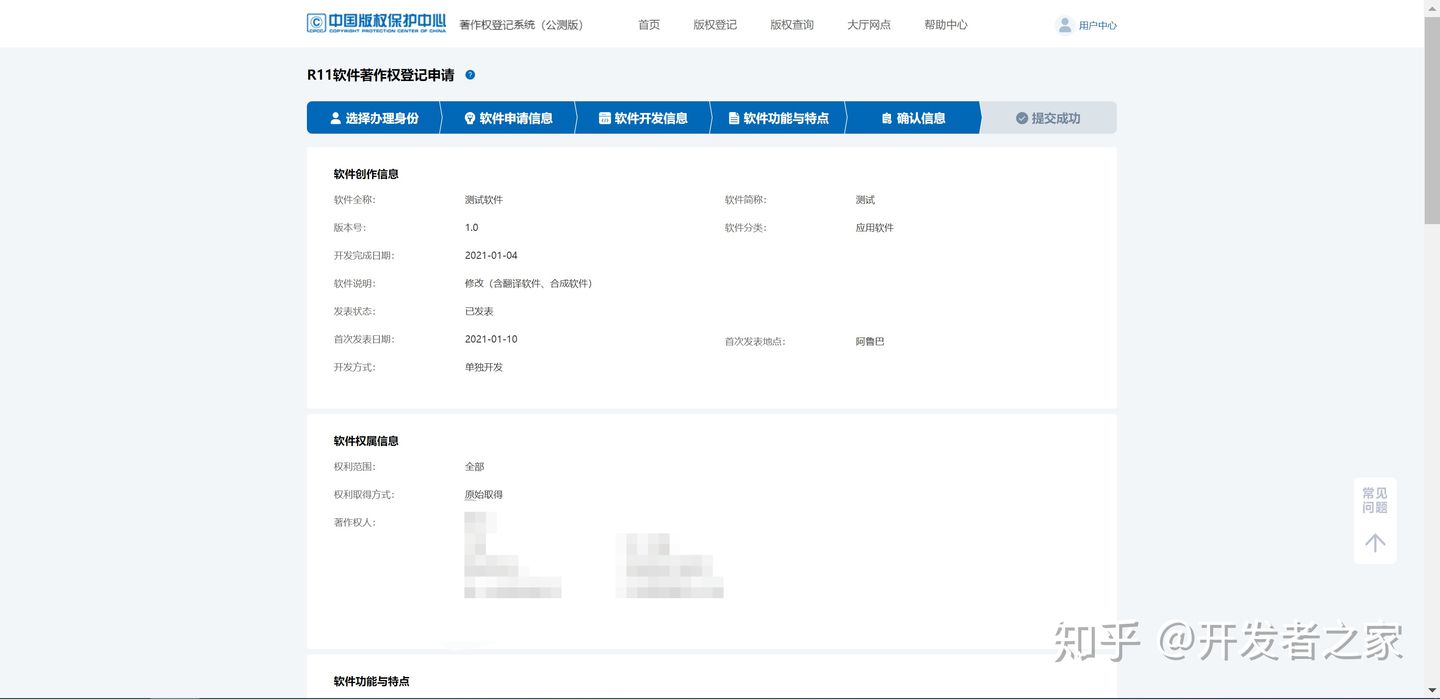The height and width of the screenshot is (699, 1440).
Task: Click the clipboard icon in 确认信息 step
Action: point(886,118)
